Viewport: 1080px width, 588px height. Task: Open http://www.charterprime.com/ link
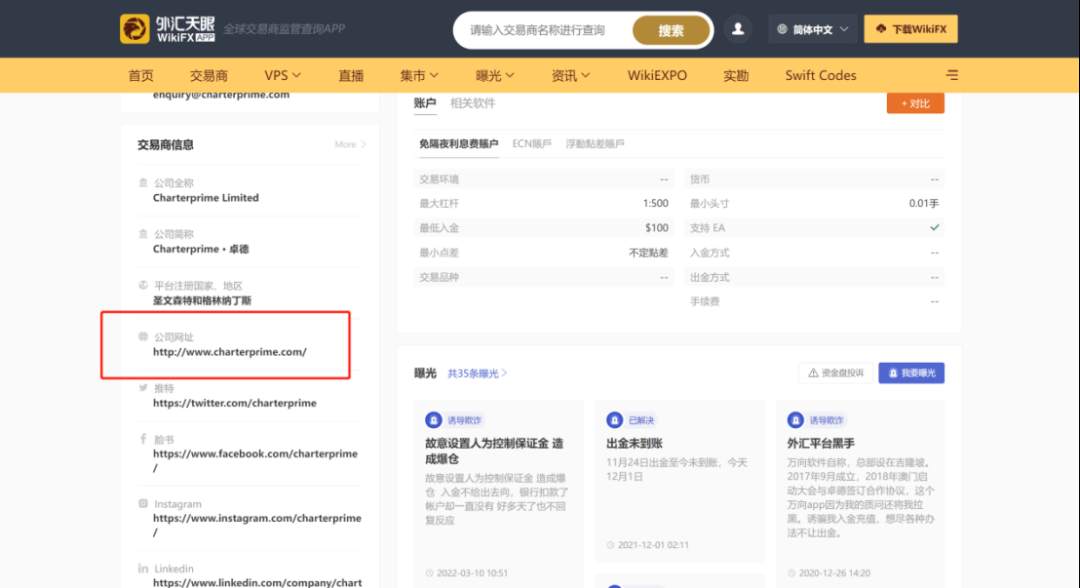click(229, 352)
